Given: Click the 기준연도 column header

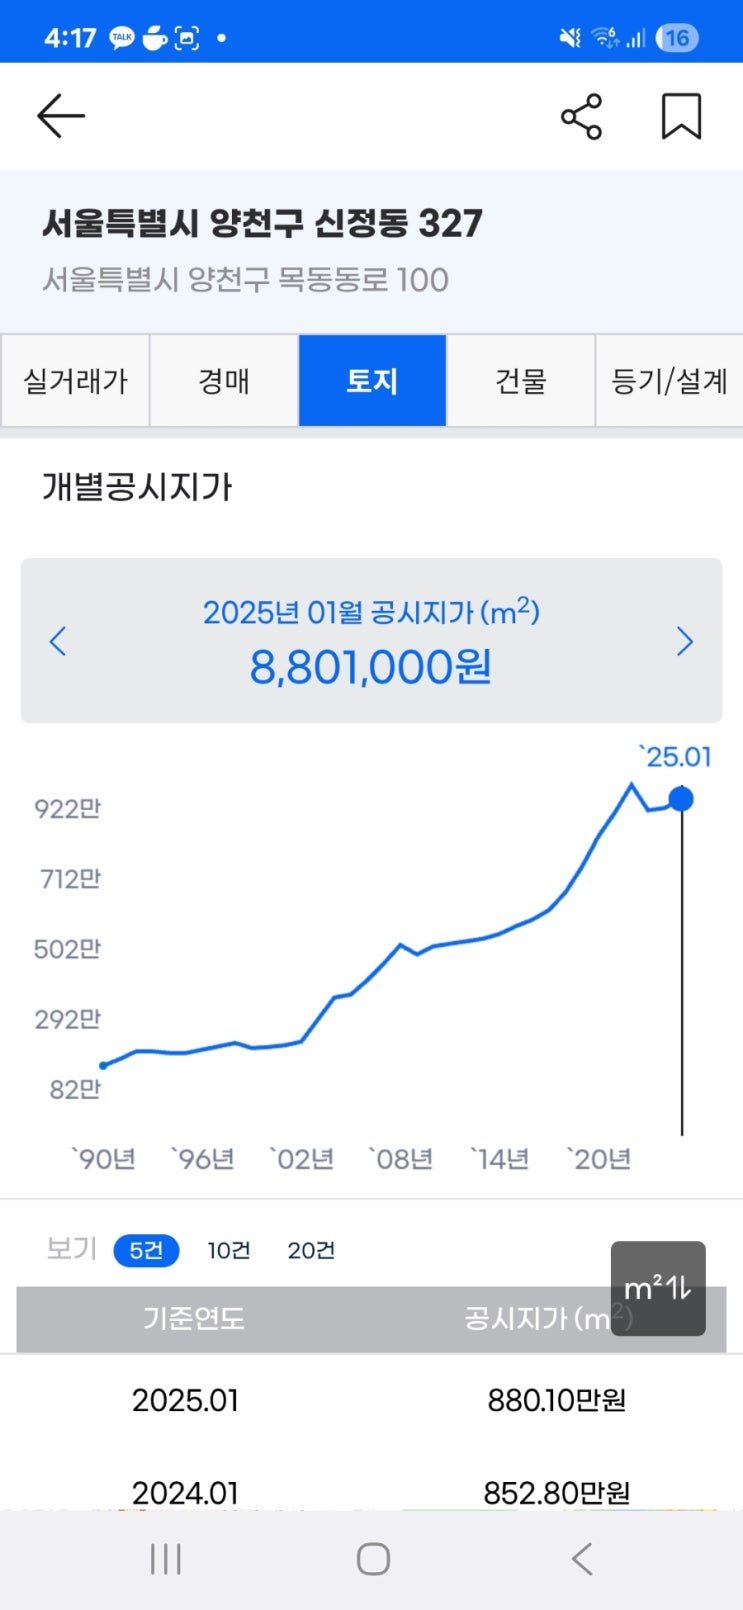Looking at the screenshot, I should point(194,1318).
